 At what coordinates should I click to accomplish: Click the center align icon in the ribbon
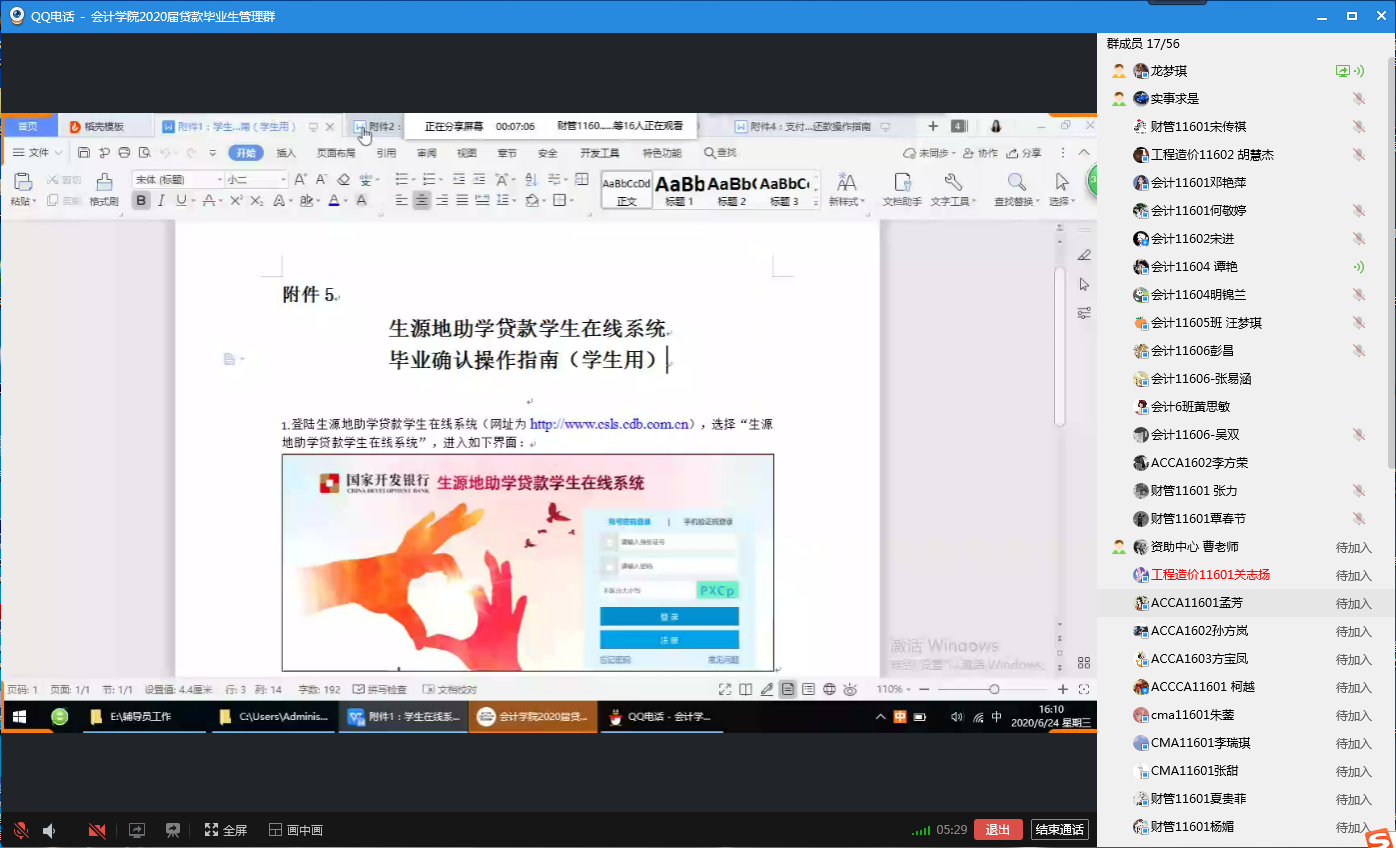click(x=422, y=200)
